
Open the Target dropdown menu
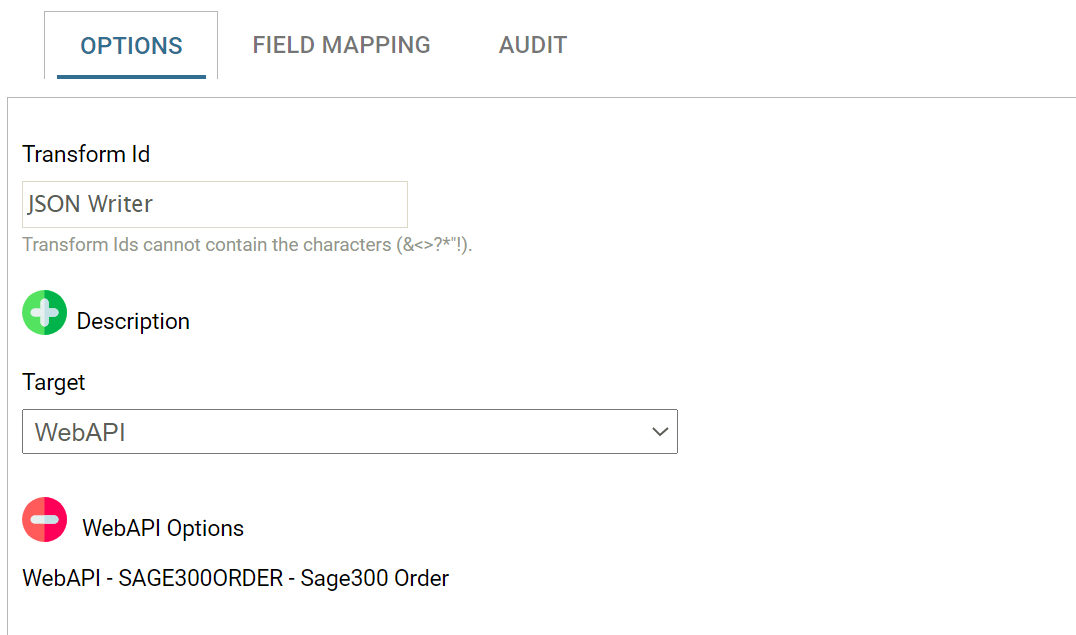pyautogui.click(x=350, y=432)
